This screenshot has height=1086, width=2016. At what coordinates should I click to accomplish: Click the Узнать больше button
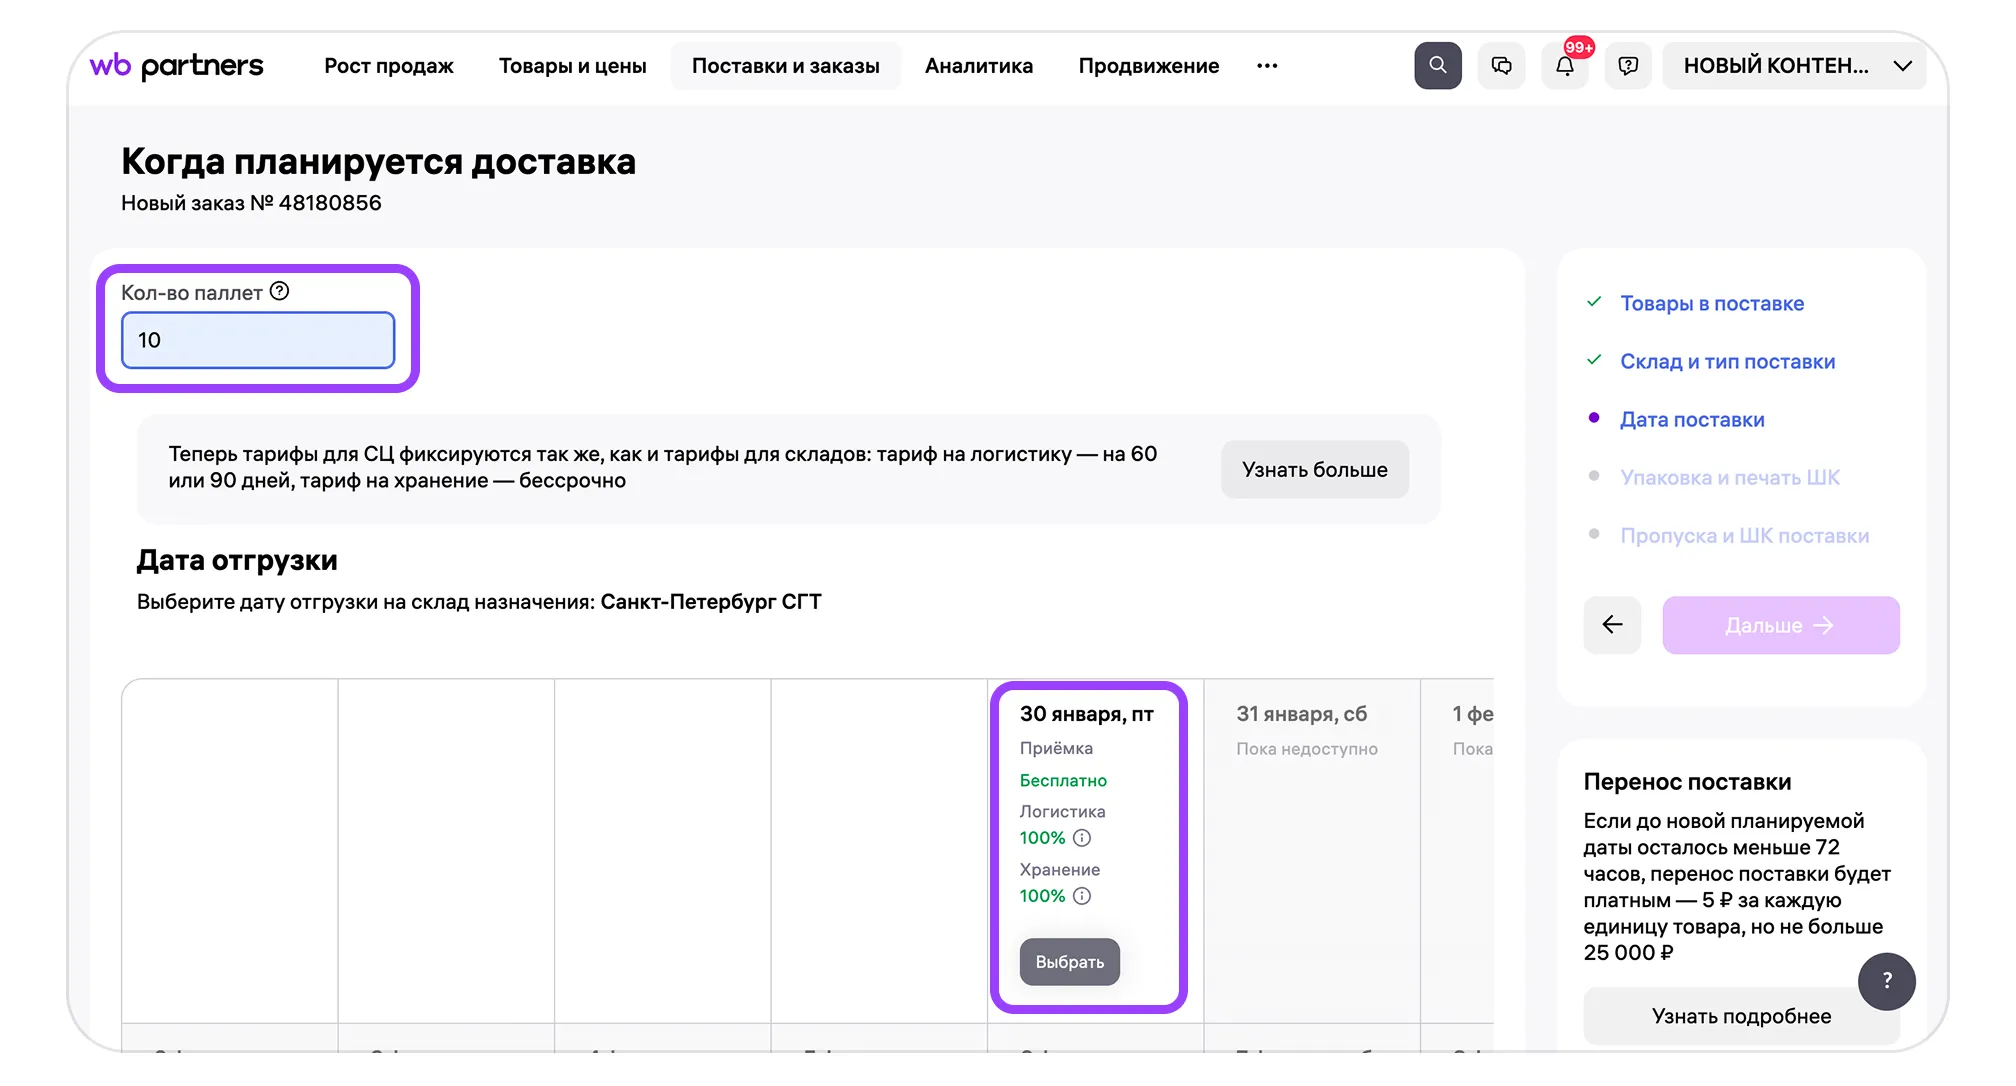pyautogui.click(x=1314, y=470)
